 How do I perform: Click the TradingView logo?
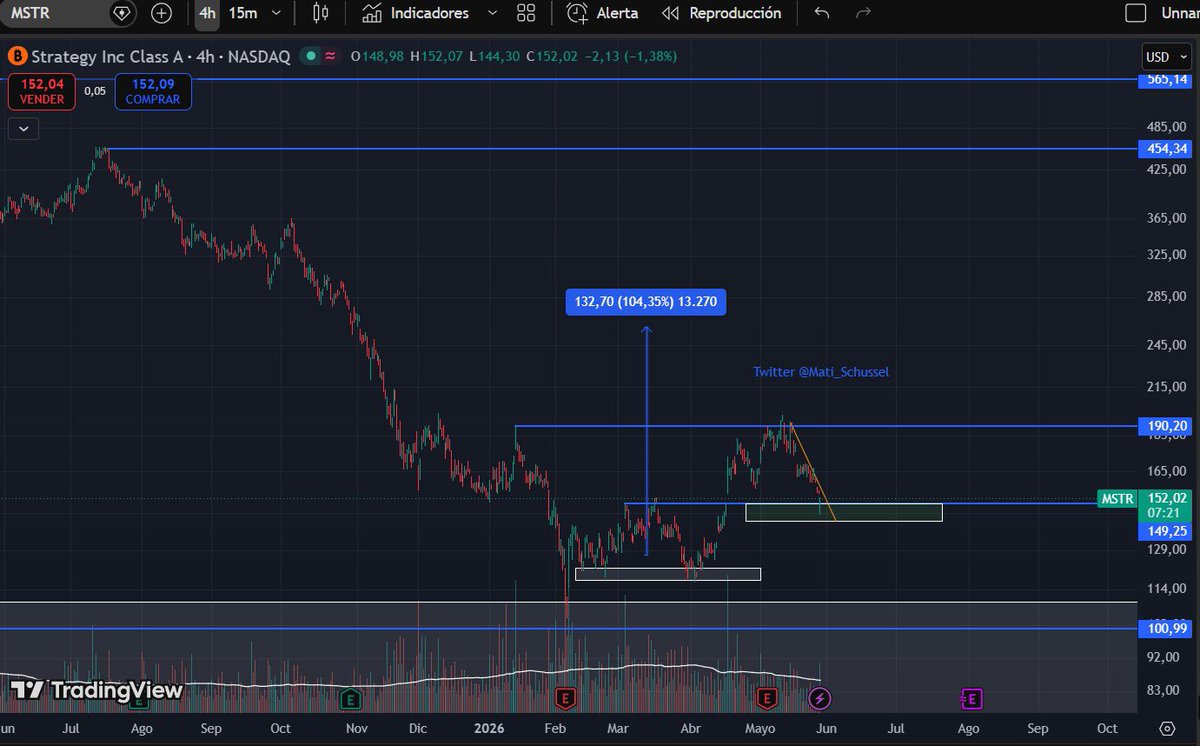coord(97,690)
